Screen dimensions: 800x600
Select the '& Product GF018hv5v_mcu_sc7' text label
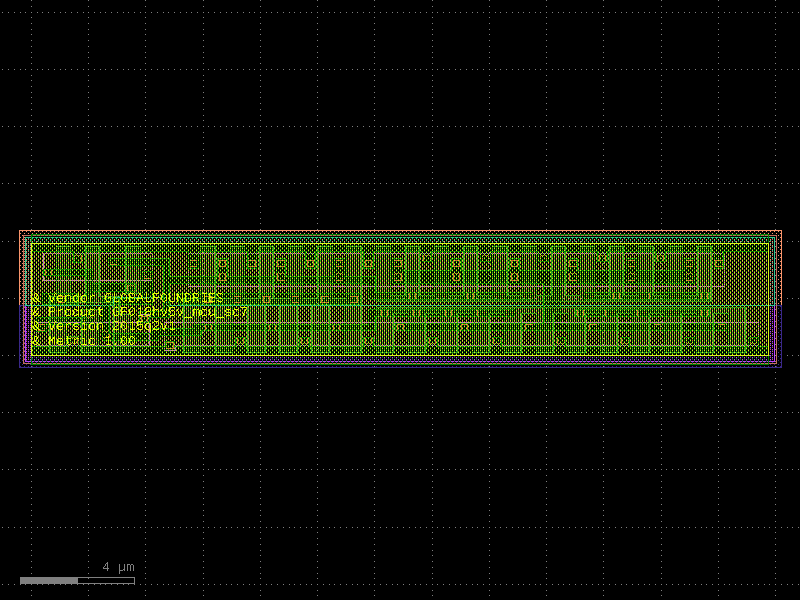click(x=140, y=312)
